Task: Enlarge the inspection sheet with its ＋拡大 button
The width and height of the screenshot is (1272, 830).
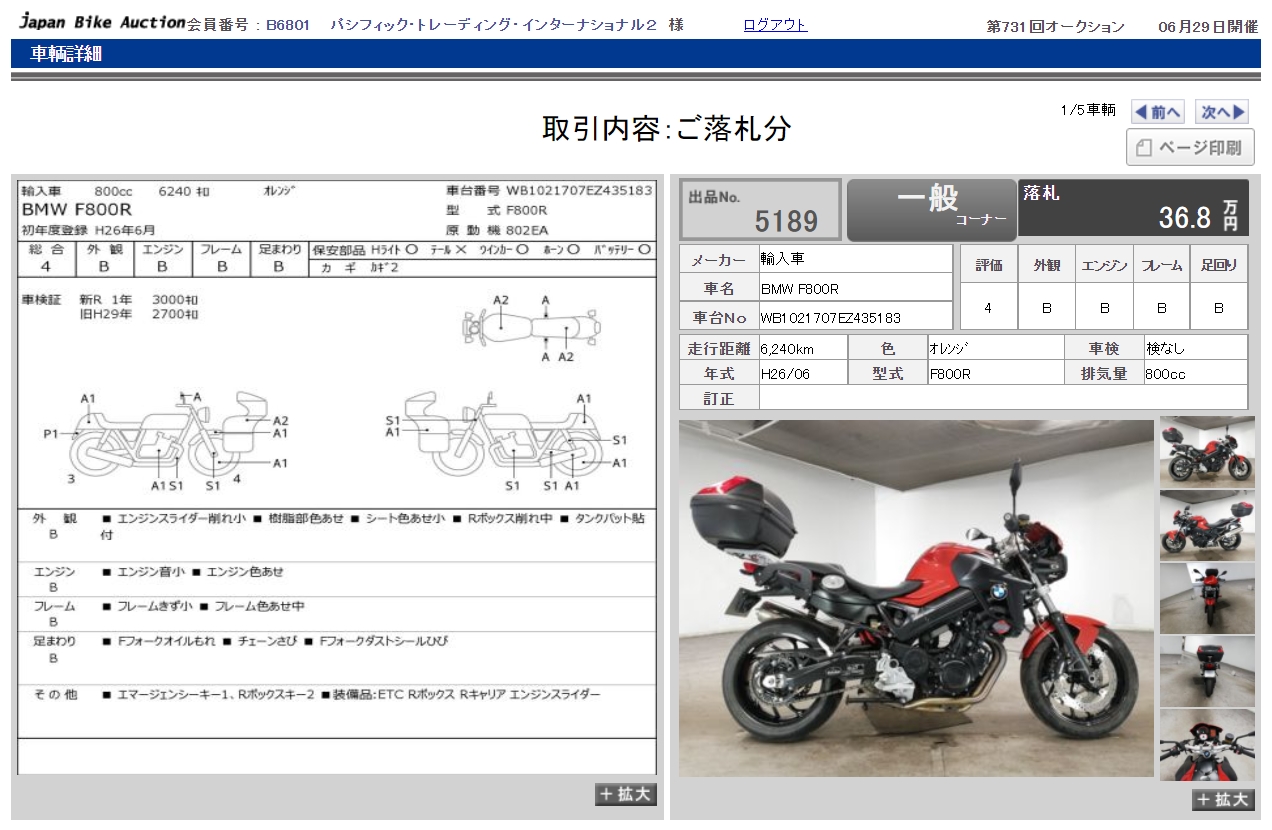Action: pyautogui.click(x=626, y=794)
